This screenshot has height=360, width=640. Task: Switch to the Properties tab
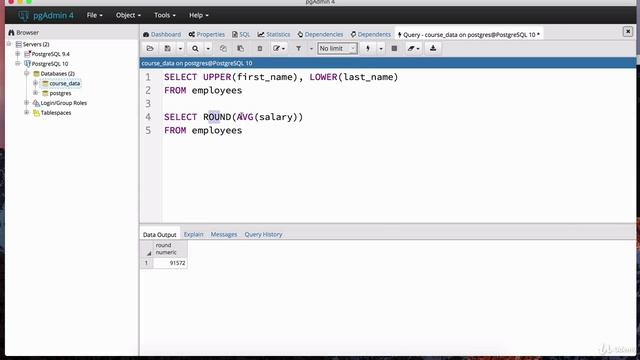[207, 35]
